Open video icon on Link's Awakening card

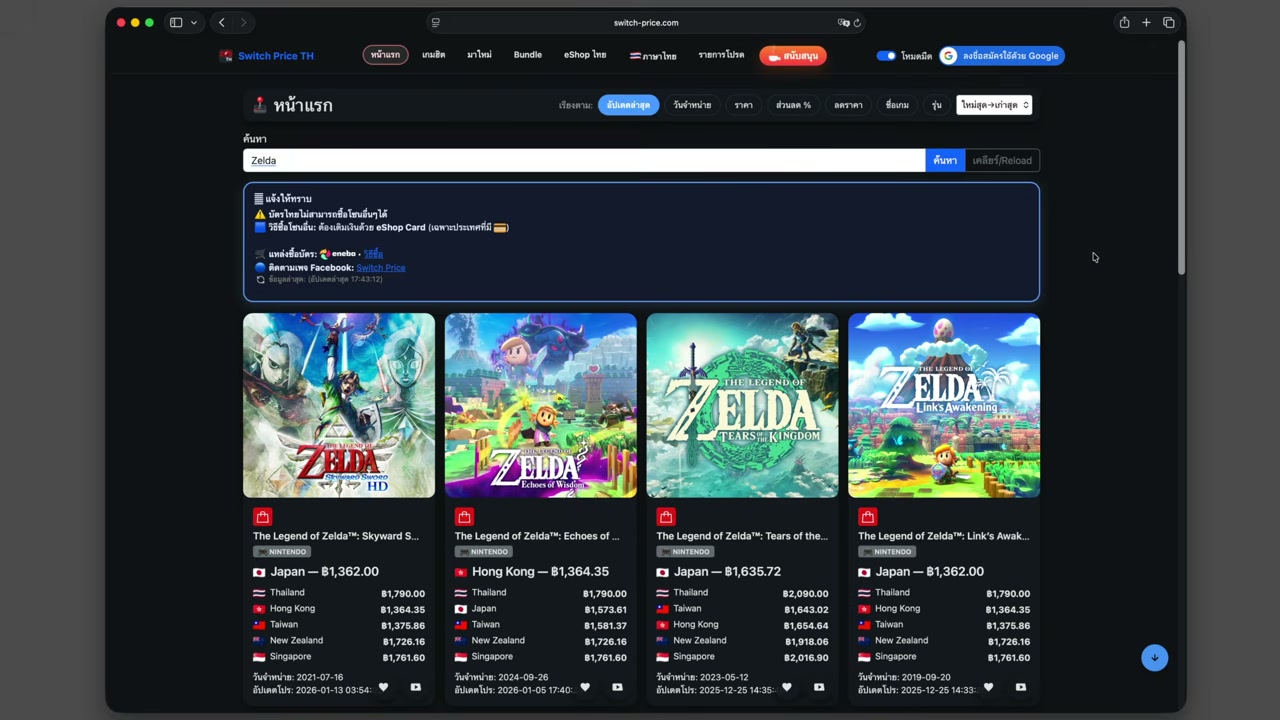click(x=1021, y=687)
